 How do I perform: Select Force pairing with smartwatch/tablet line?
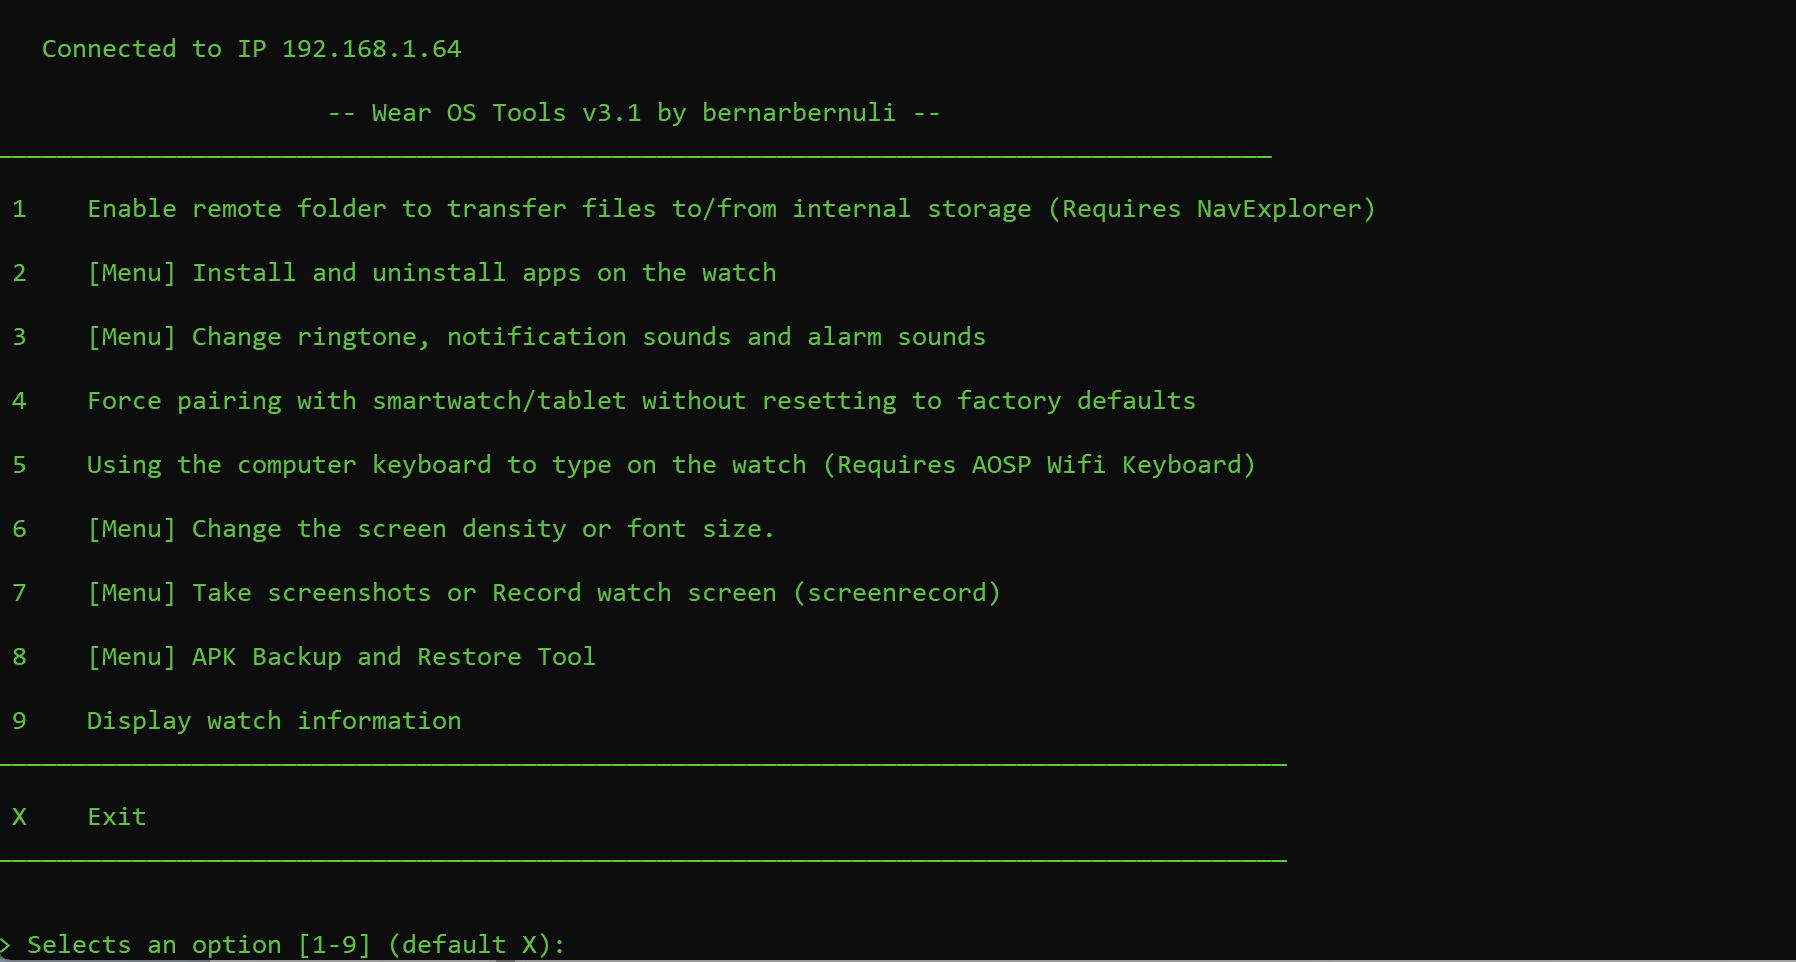[x=641, y=401]
